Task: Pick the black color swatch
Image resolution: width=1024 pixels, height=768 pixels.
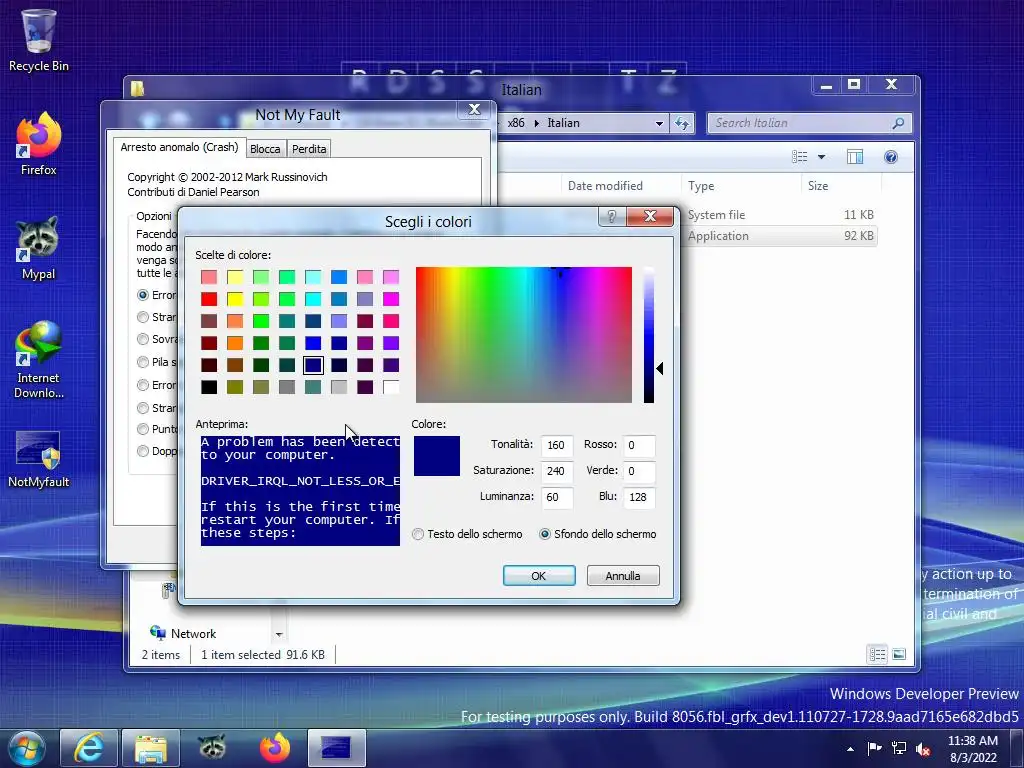Action: pos(209,387)
